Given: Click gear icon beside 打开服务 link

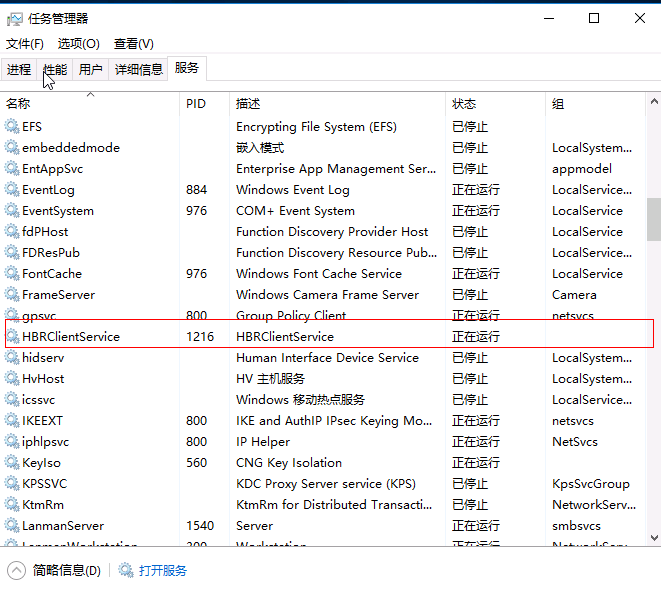Looking at the screenshot, I should click(x=126, y=570).
